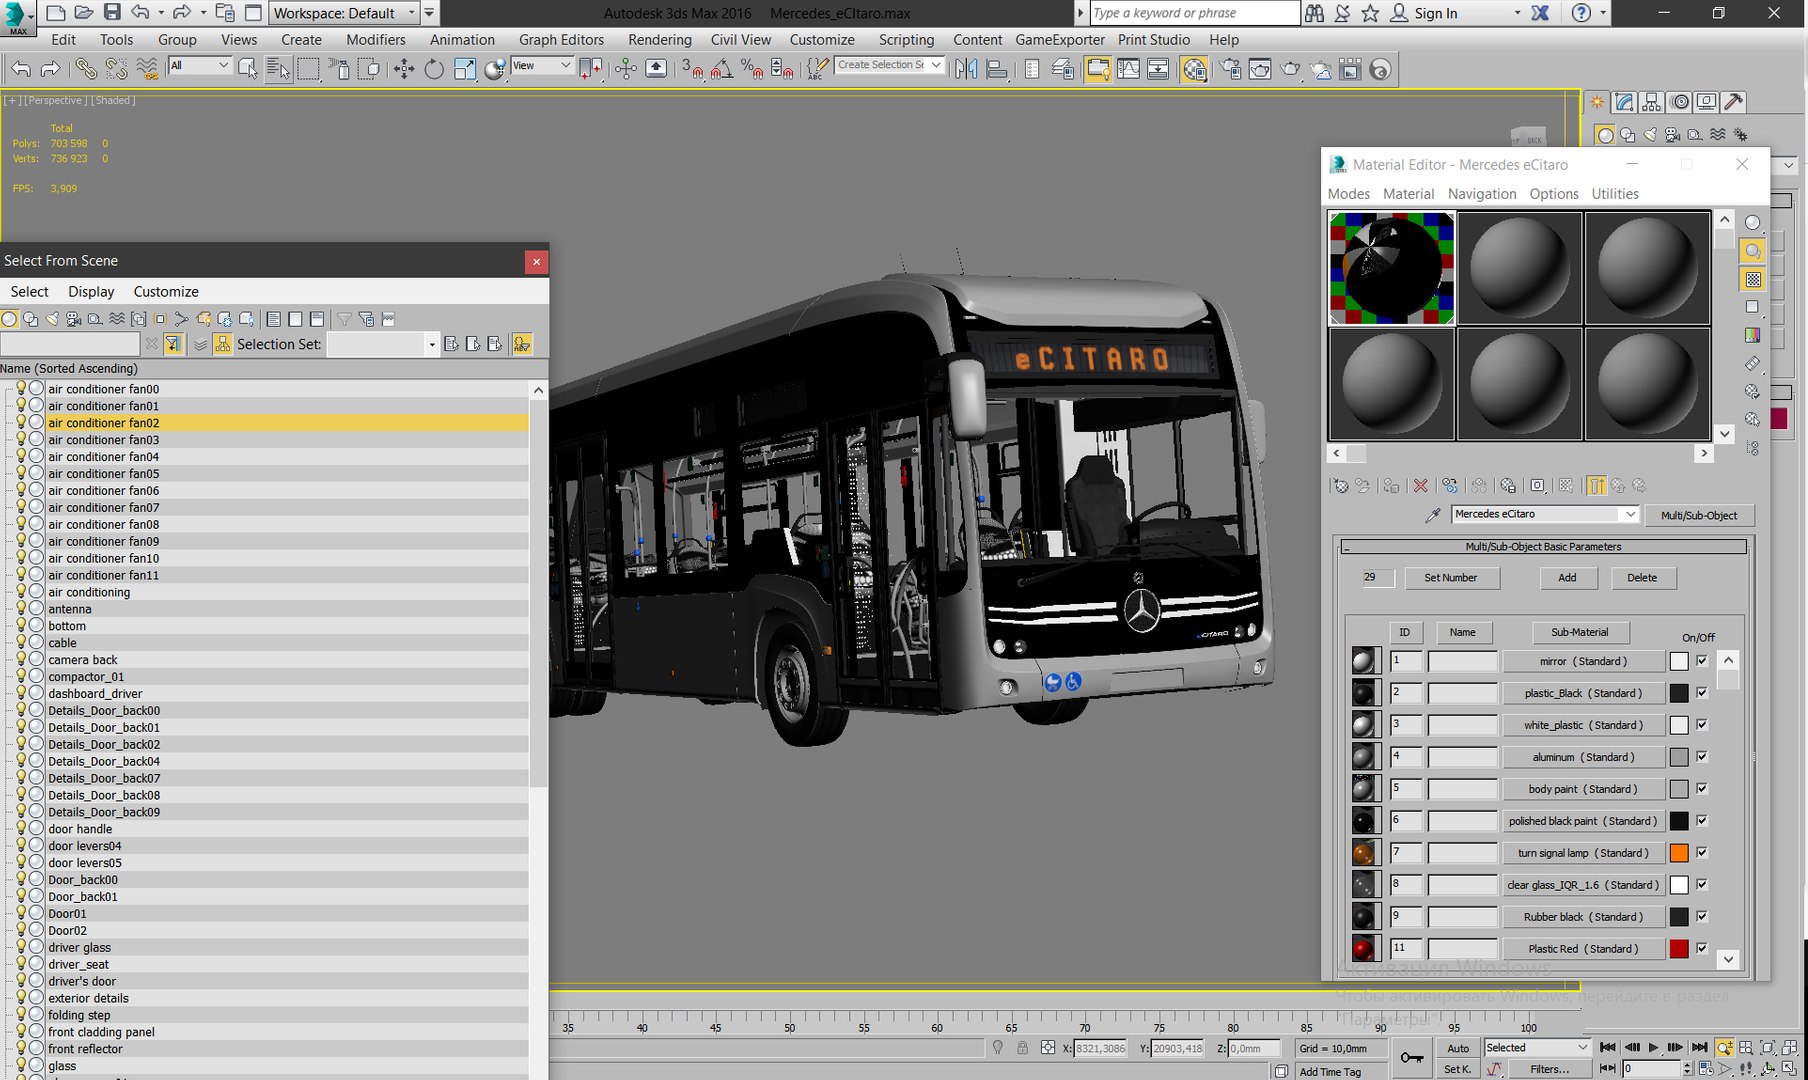Pick material from object with eyedropper
Viewport: 1808px width, 1080px height.
click(1433, 515)
